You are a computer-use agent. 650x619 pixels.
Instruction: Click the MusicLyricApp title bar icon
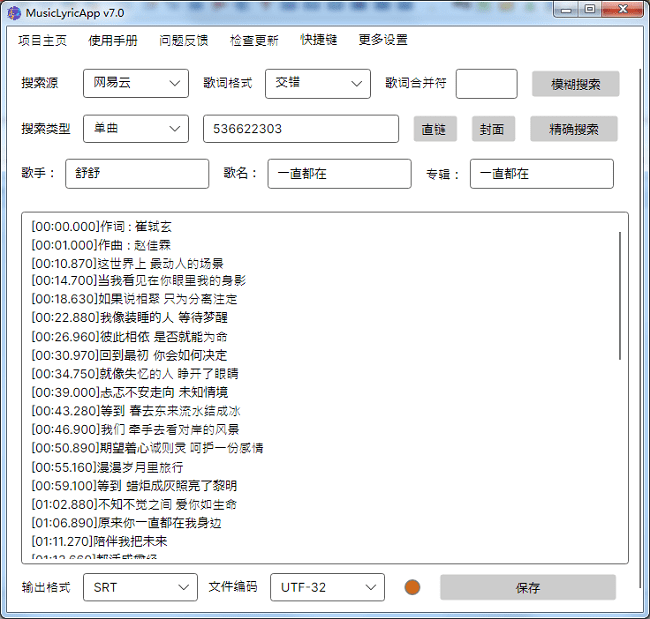coord(13,11)
